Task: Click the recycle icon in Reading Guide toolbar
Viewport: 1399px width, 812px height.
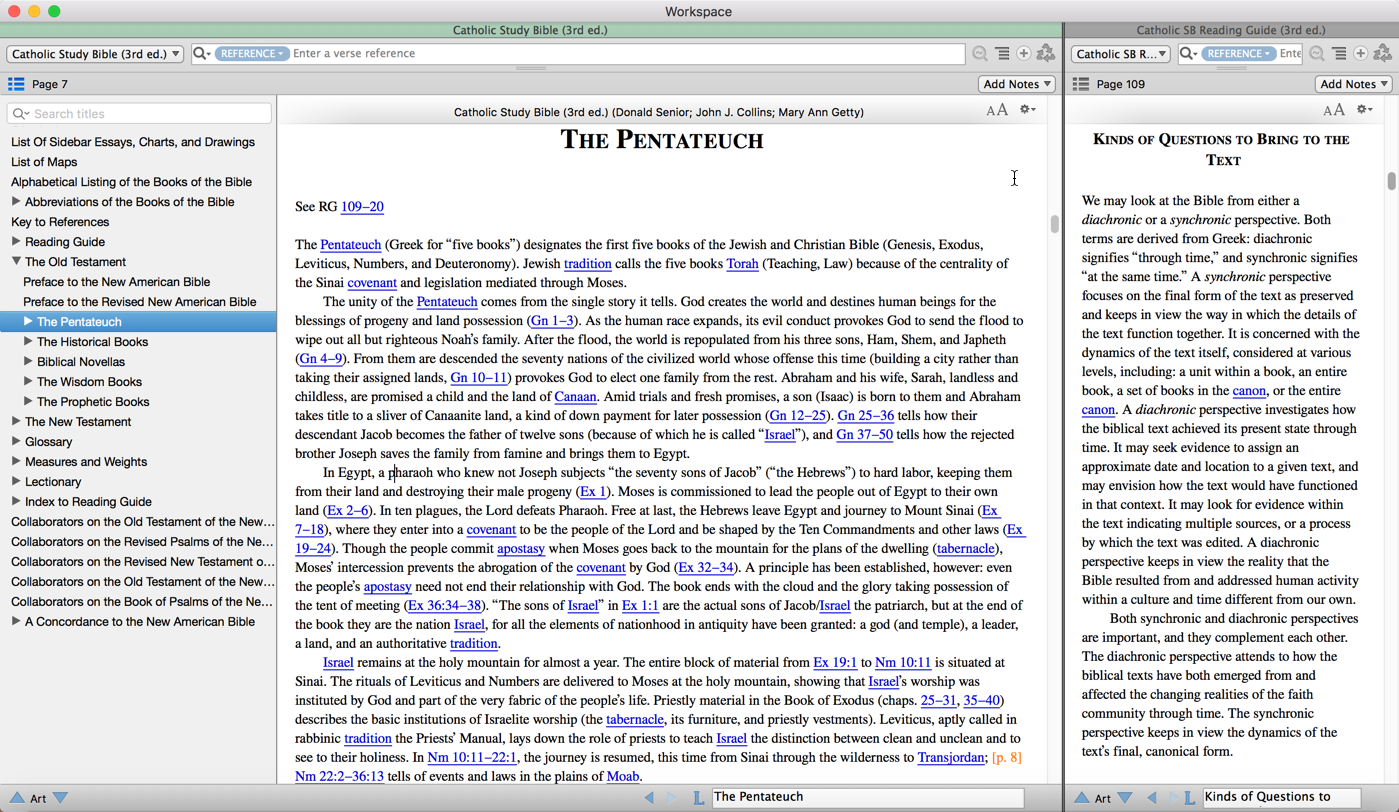Action: (x=1383, y=53)
